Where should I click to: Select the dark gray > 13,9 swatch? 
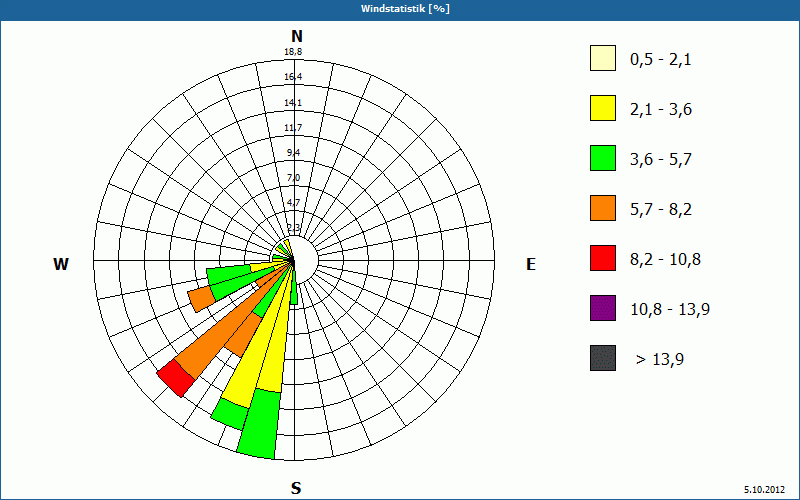[603, 358]
